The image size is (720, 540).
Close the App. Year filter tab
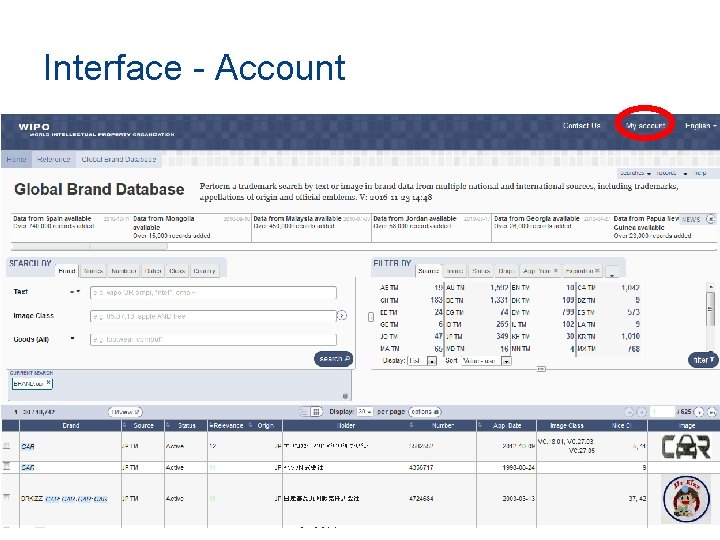(556, 270)
